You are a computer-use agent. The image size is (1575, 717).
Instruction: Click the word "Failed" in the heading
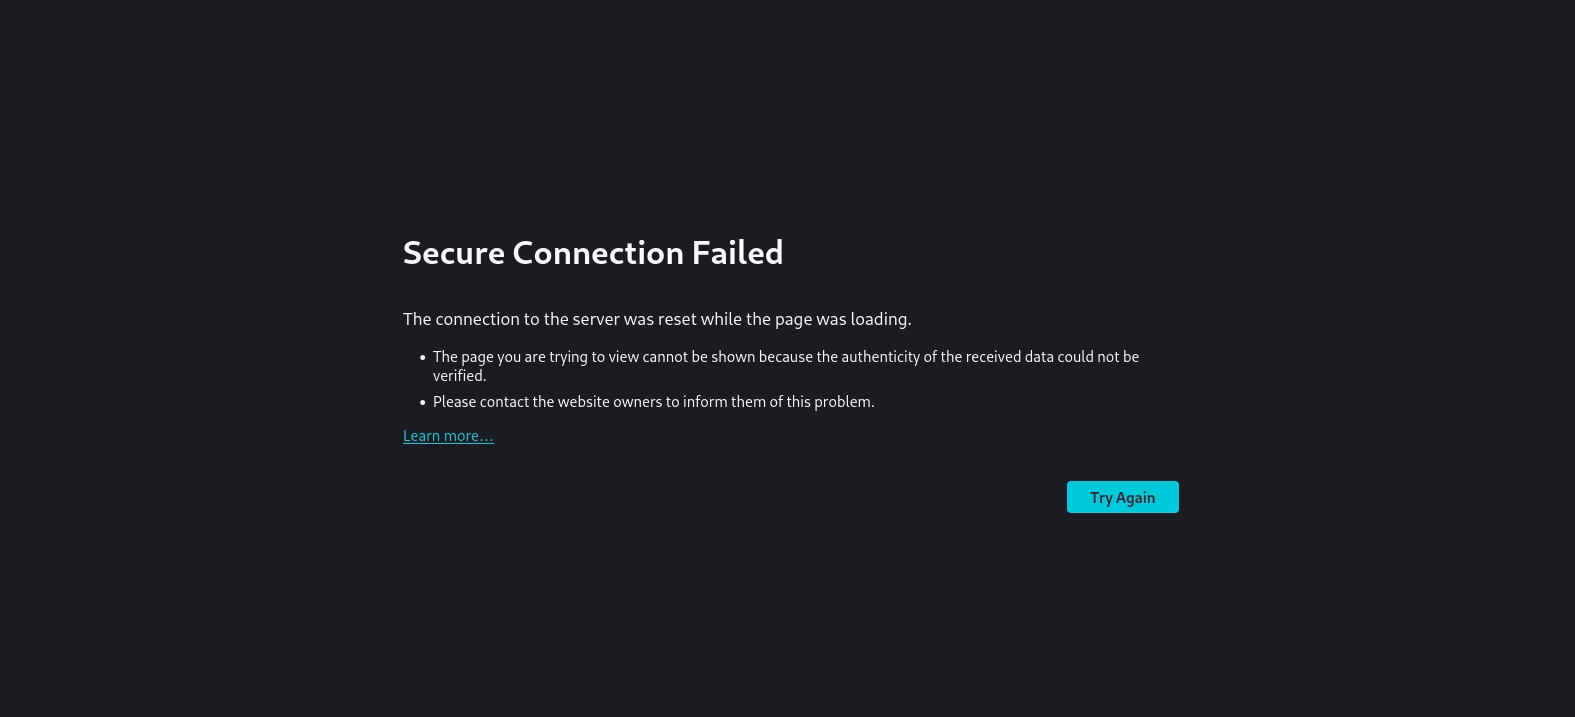coord(737,253)
